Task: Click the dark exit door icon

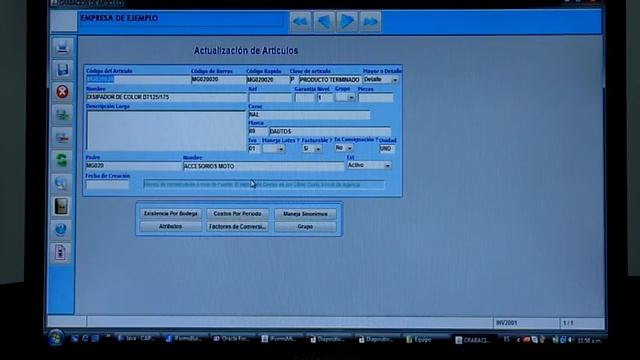Action: [61, 207]
